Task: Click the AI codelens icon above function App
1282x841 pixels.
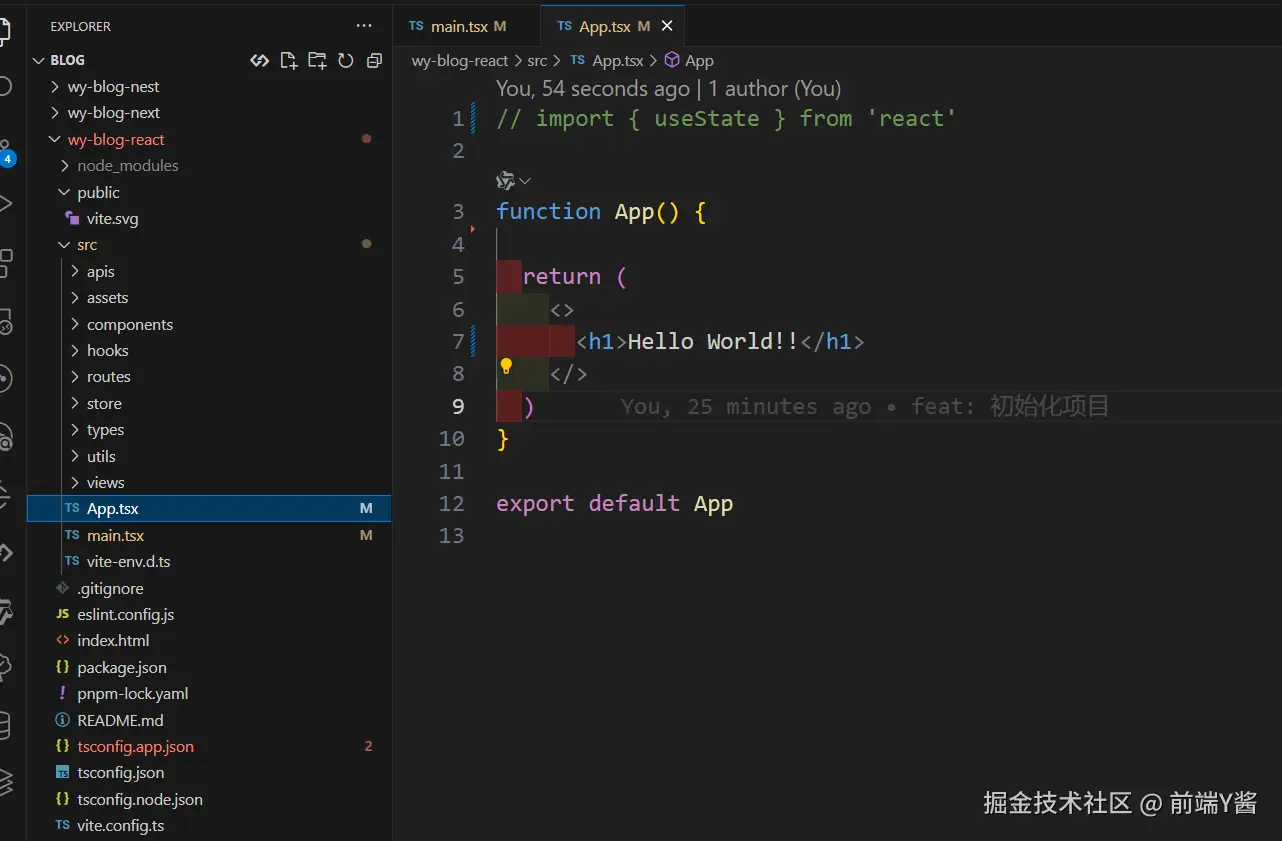Action: coord(506,180)
